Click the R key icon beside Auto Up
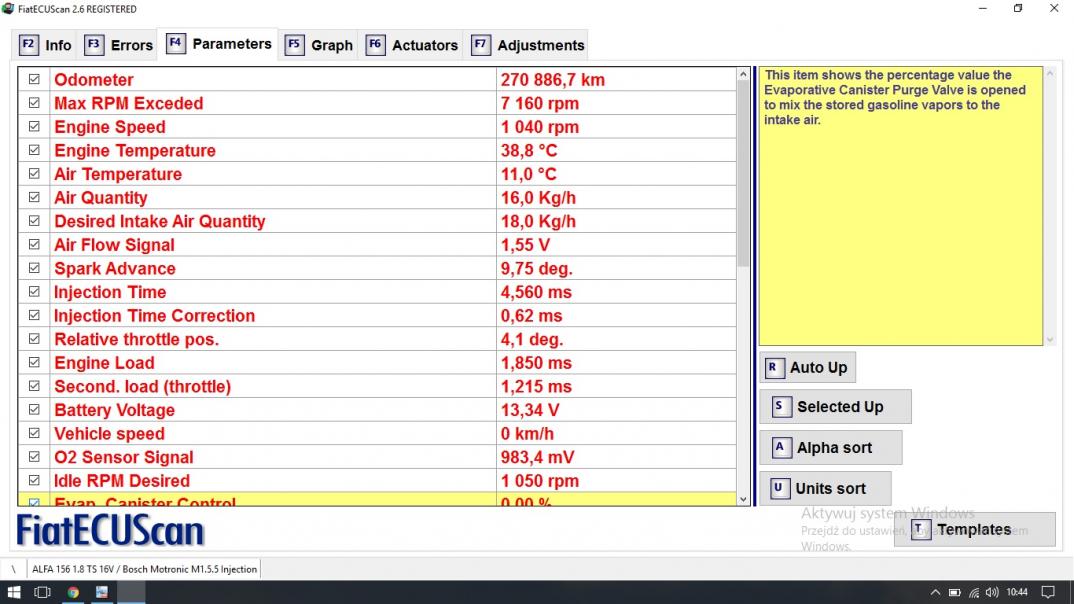This screenshot has width=1074, height=604. tap(772, 368)
